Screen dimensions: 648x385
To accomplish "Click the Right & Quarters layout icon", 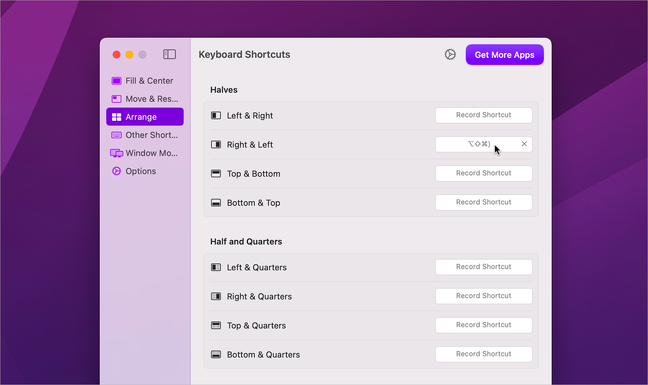I will [216, 296].
